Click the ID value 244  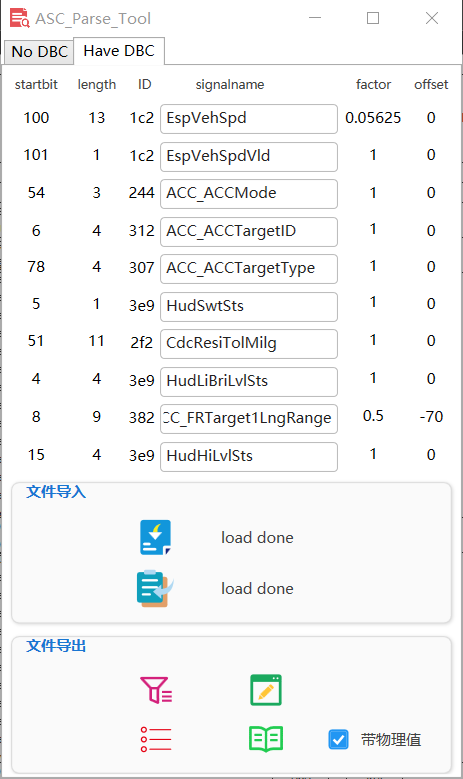(142, 193)
